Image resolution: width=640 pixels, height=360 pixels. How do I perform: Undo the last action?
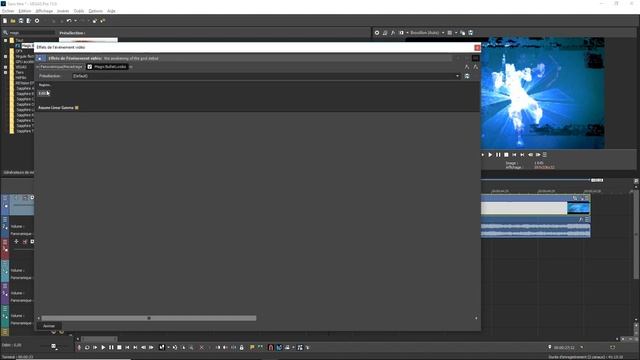[69, 20]
